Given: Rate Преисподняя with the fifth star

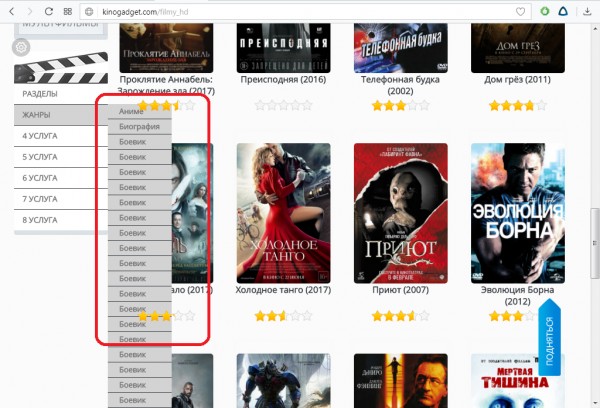Looking at the screenshot, I should 307,105.
